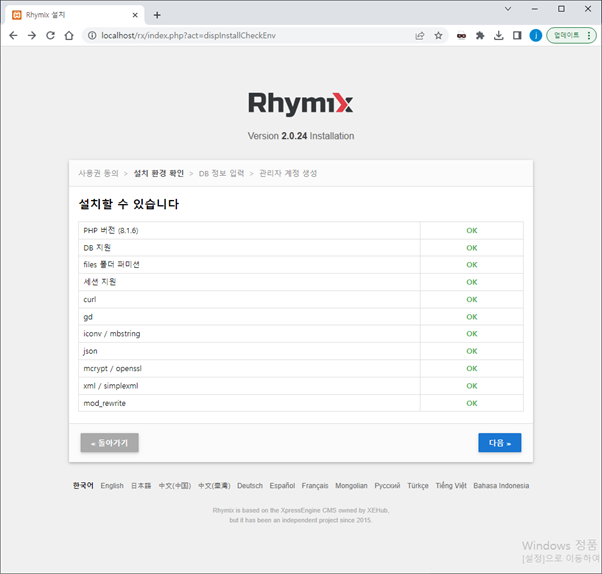Switch language to 中文(臺灣)

click(214, 486)
